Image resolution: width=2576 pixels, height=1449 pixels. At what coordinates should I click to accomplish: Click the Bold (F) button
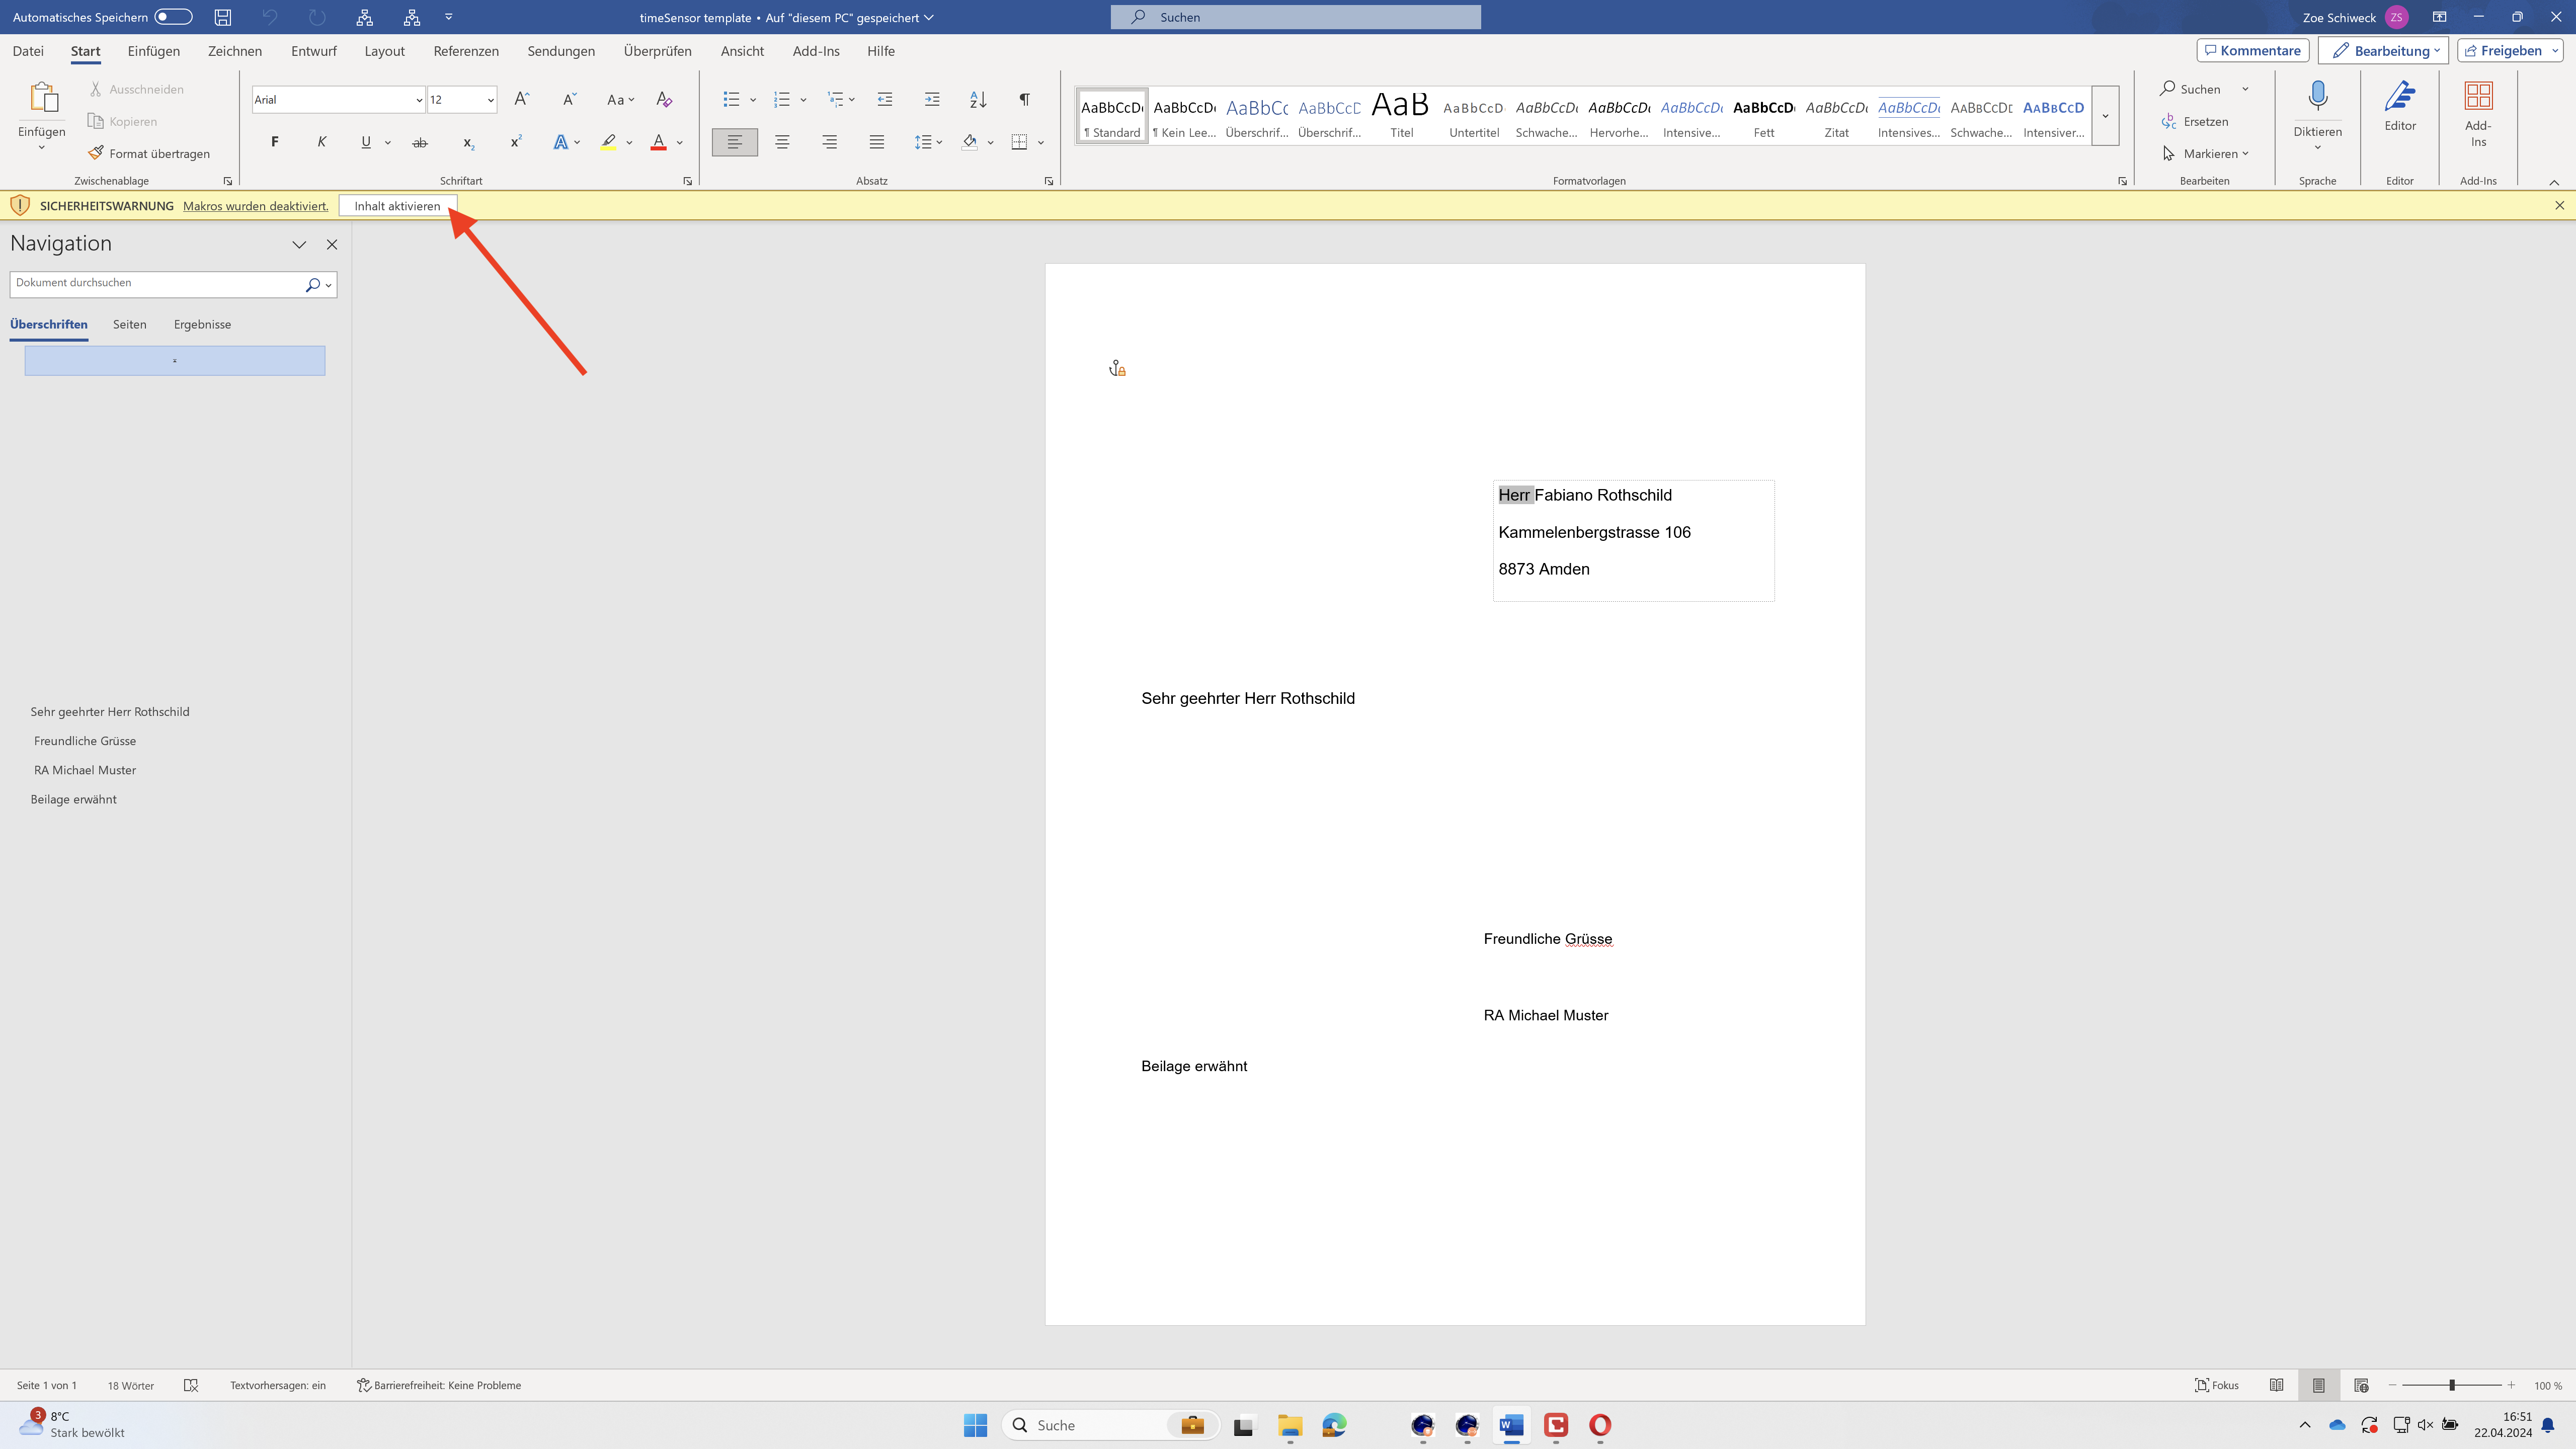(275, 142)
